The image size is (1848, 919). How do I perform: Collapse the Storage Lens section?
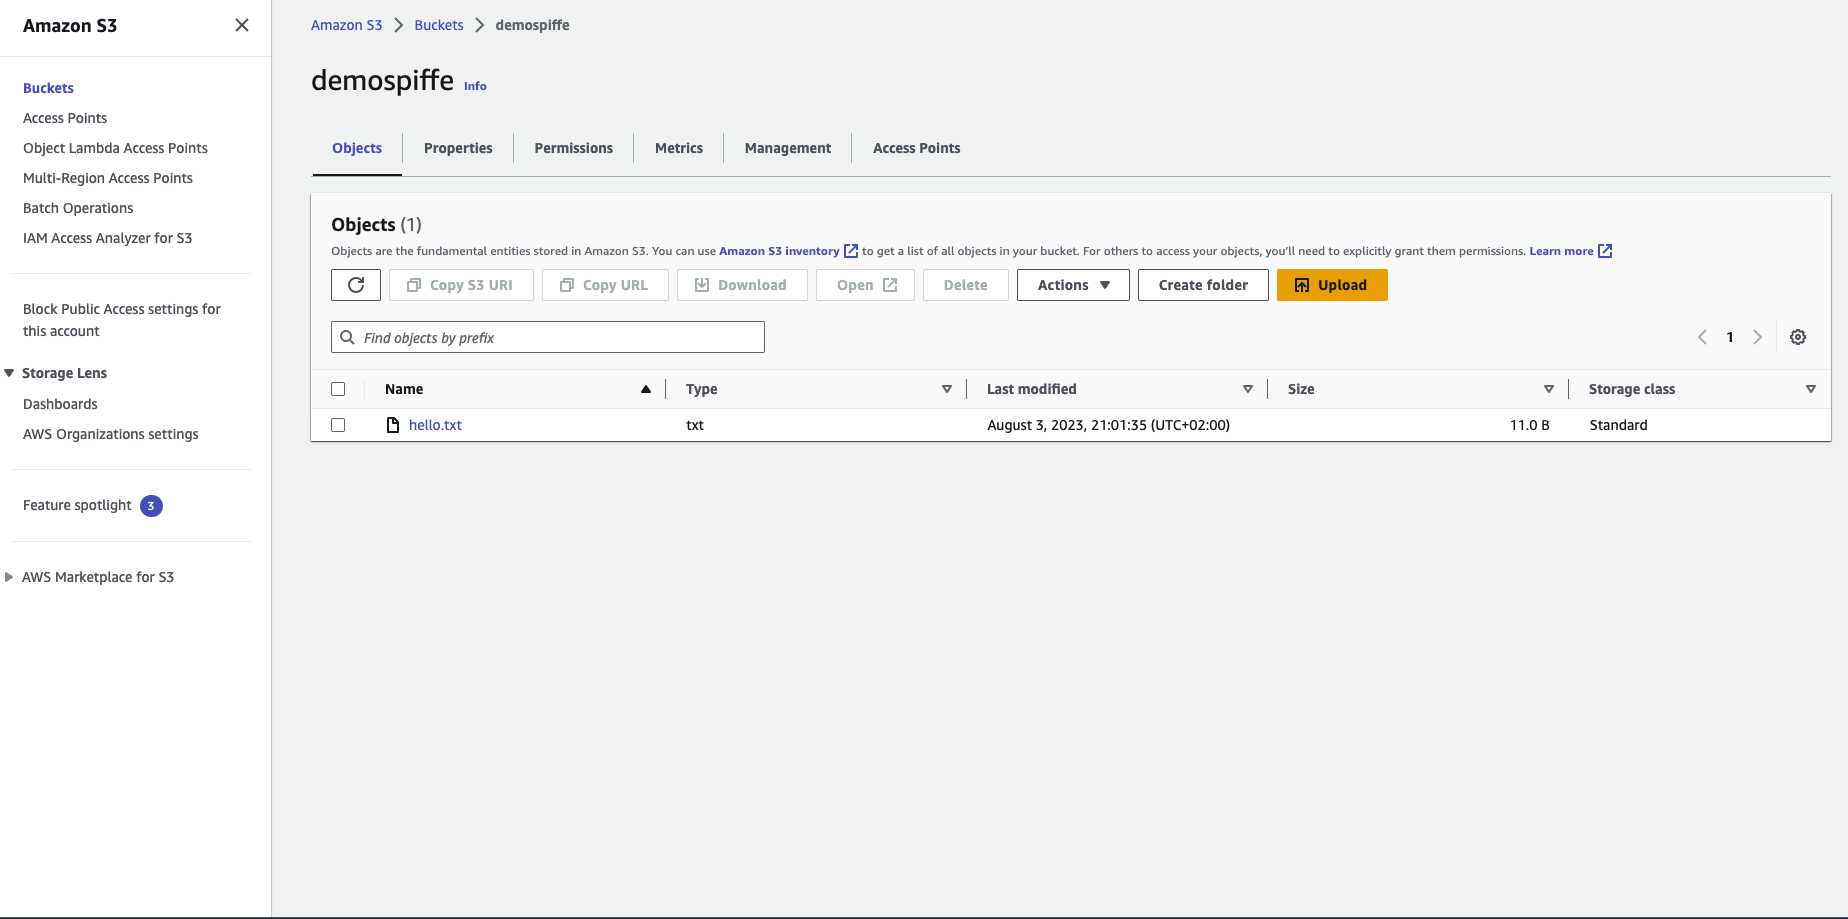pos(9,373)
